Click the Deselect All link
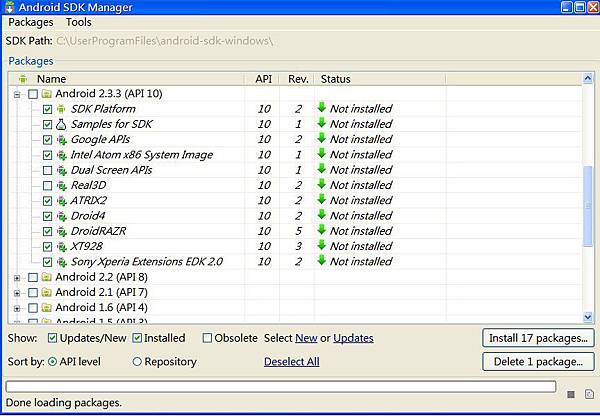Viewport: 600px width, 416px height. pyautogui.click(x=292, y=362)
